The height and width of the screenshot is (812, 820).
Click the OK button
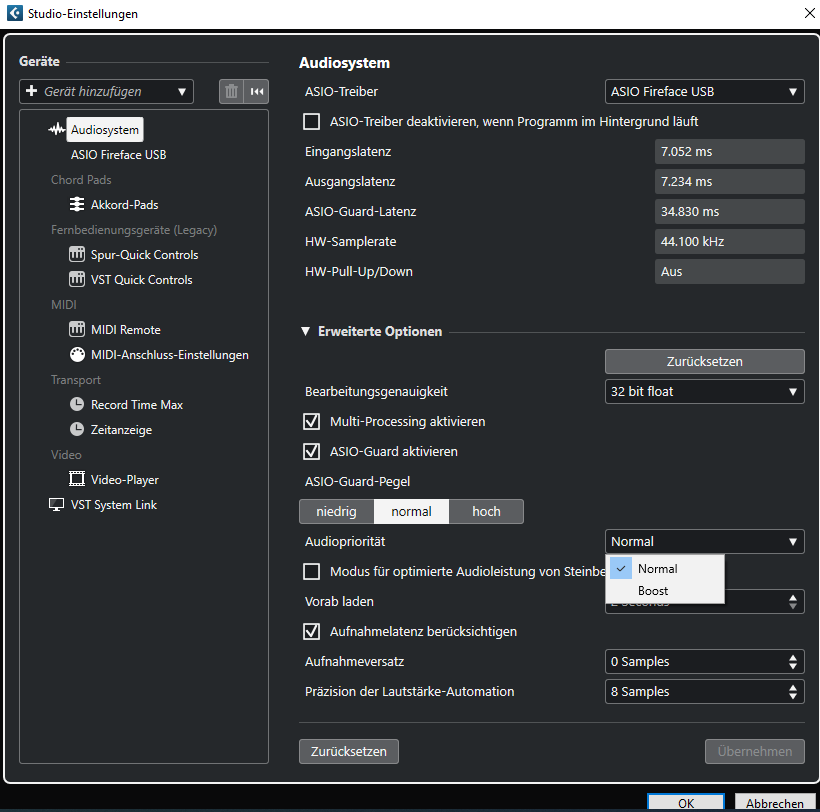pos(685,803)
